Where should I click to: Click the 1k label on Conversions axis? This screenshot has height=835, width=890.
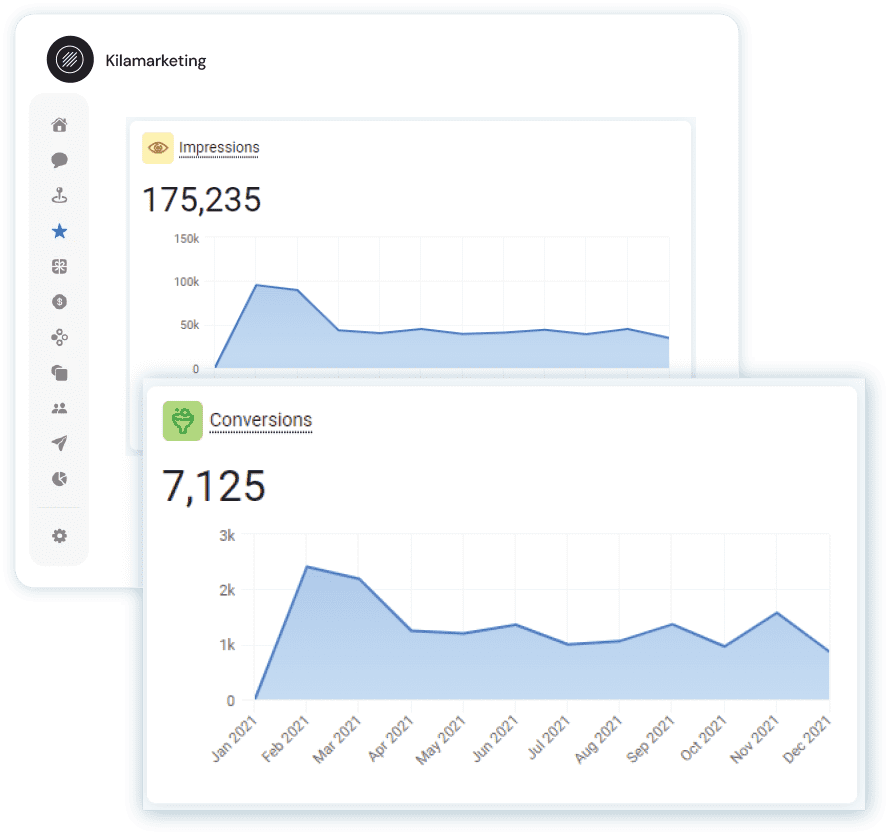pyautogui.click(x=227, y=645)
